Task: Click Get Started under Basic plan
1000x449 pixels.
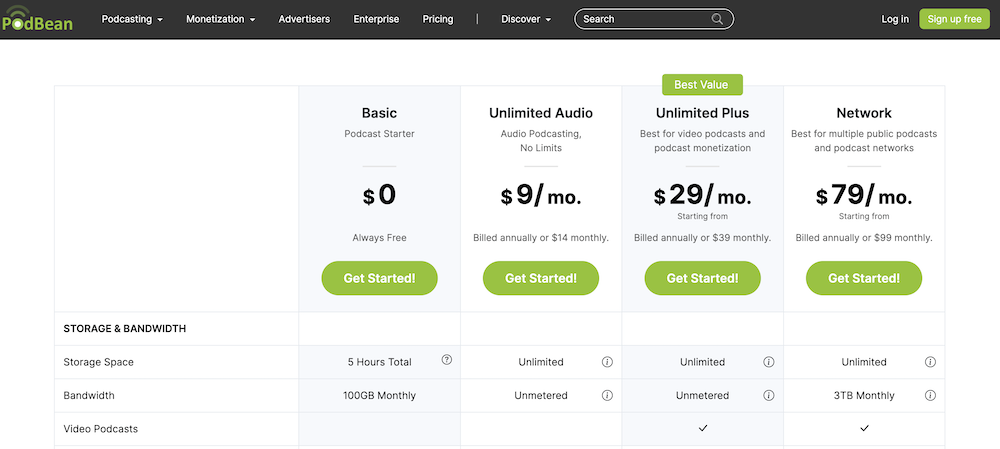Action: (x=379, y=278)
